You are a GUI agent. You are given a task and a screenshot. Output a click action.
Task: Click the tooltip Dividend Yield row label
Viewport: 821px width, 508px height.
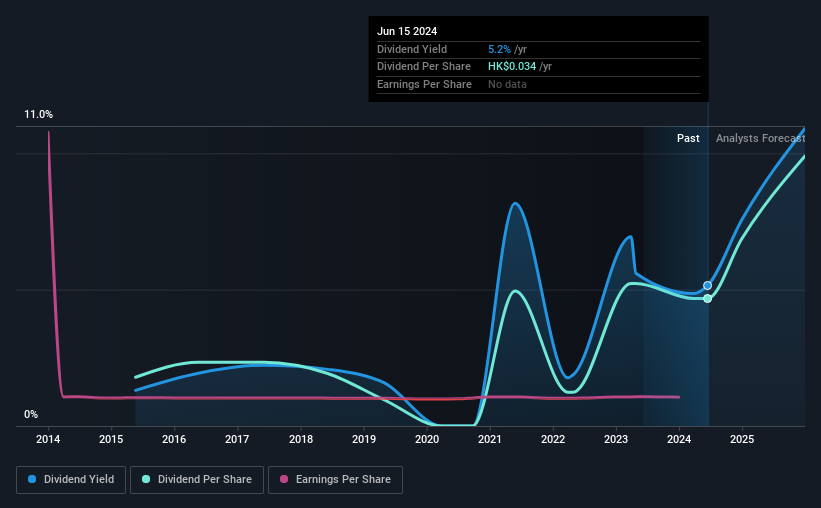pos(412,49)
